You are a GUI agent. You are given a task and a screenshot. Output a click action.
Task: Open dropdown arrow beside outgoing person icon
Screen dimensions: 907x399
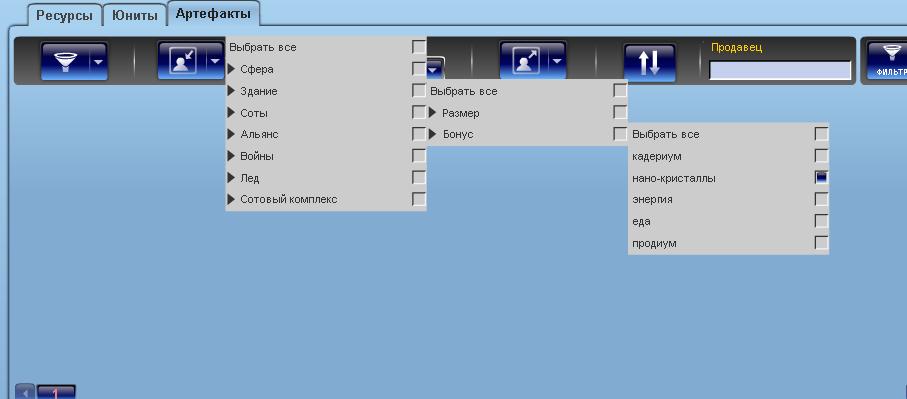(x=558, y=61)
